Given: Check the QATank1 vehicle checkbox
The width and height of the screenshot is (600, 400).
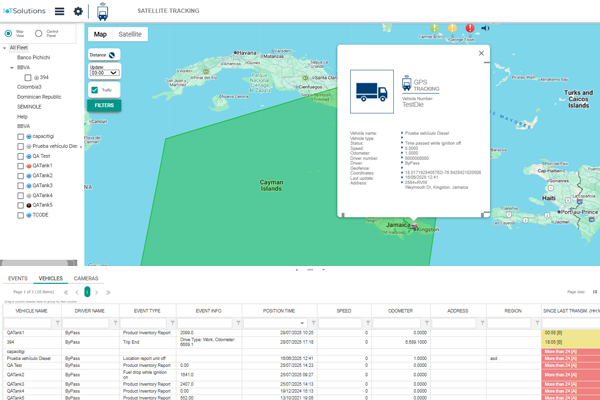Looking at the screenshot, I should click(x=20, y=166).
